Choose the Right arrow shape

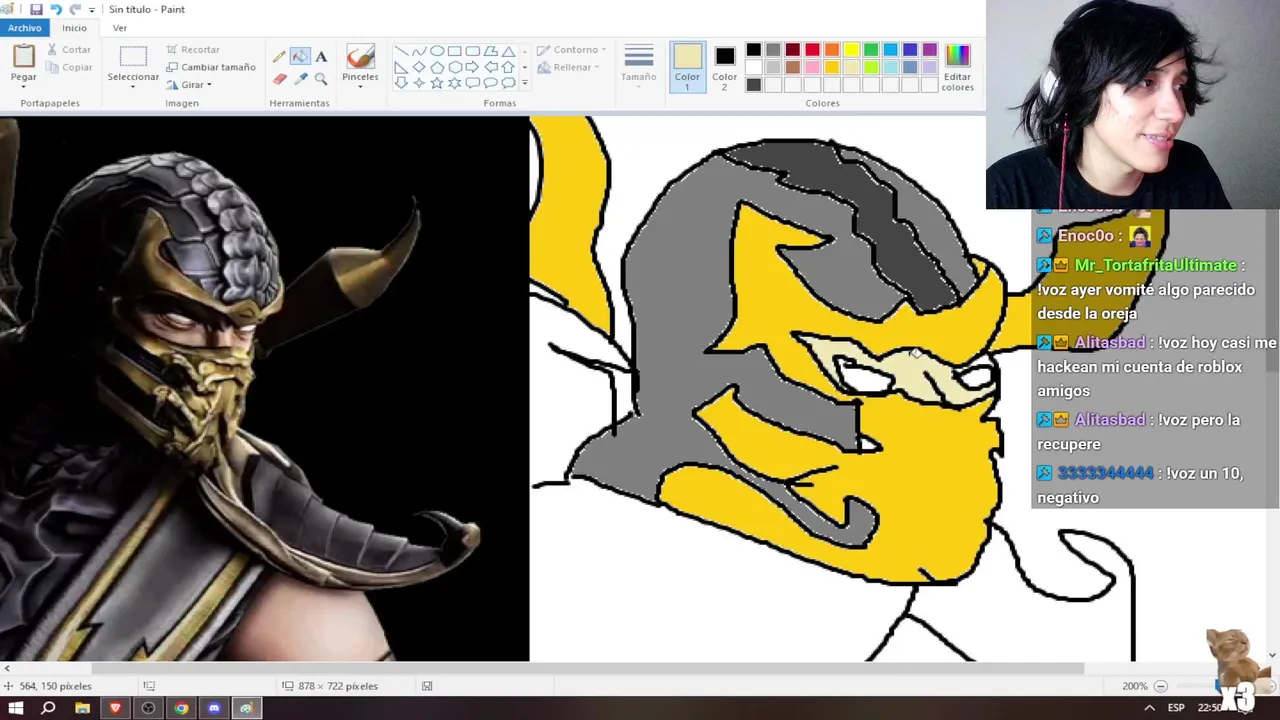(x=473, y=67)
